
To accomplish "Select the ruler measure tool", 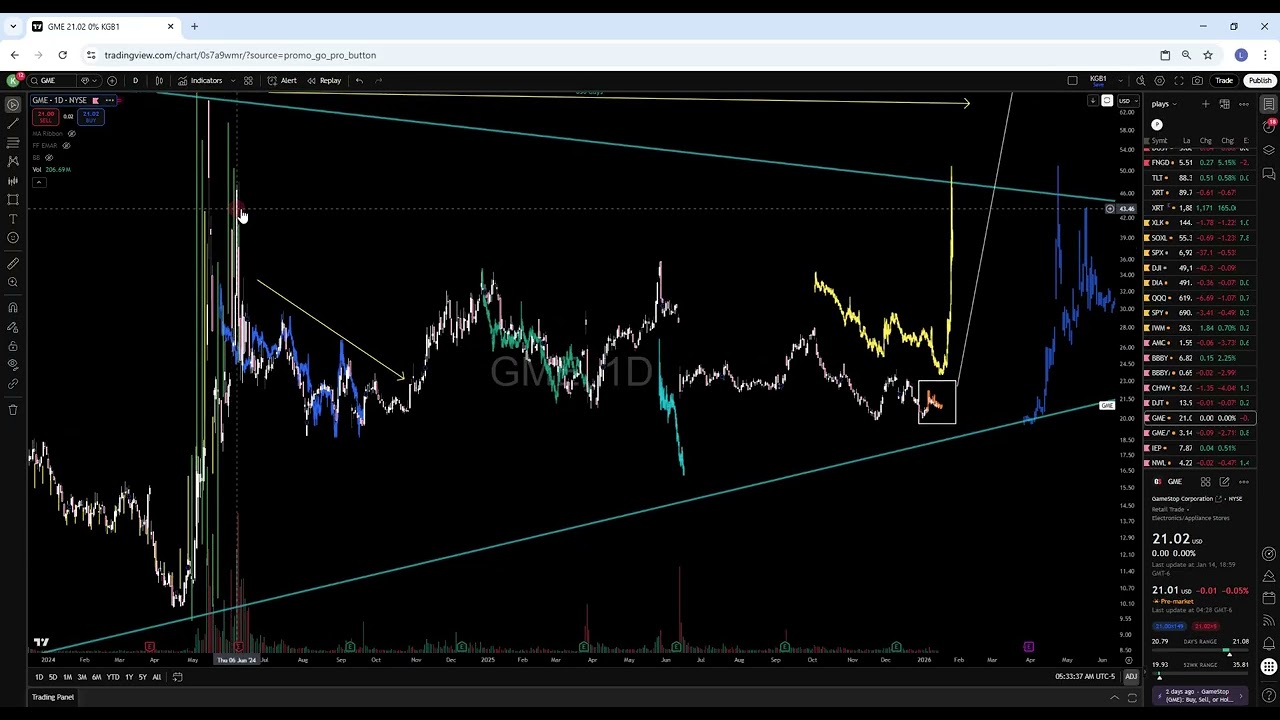I will click(13, 263).
